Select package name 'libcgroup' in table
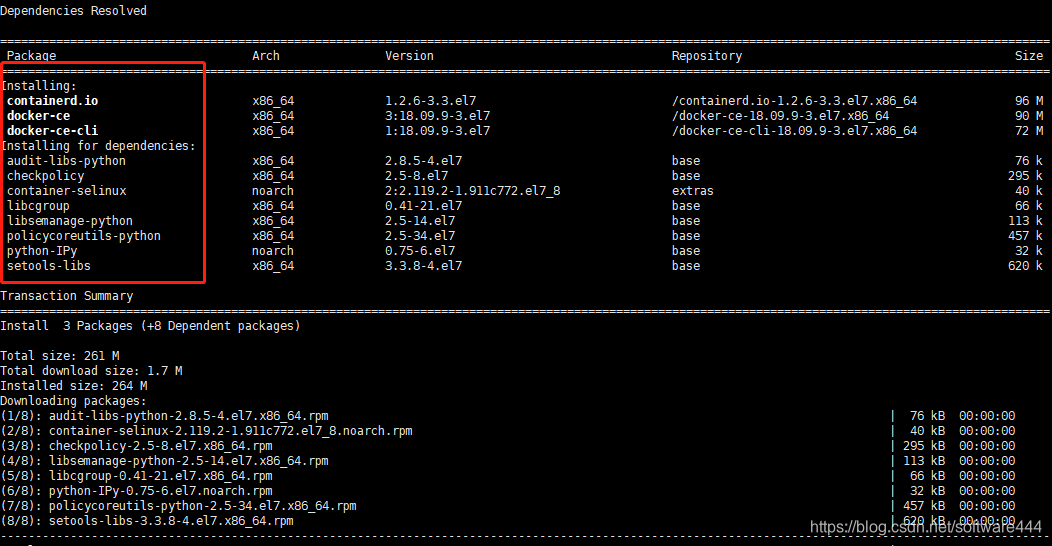This screenshot has height=546, width=1052. tap(38, 206)
